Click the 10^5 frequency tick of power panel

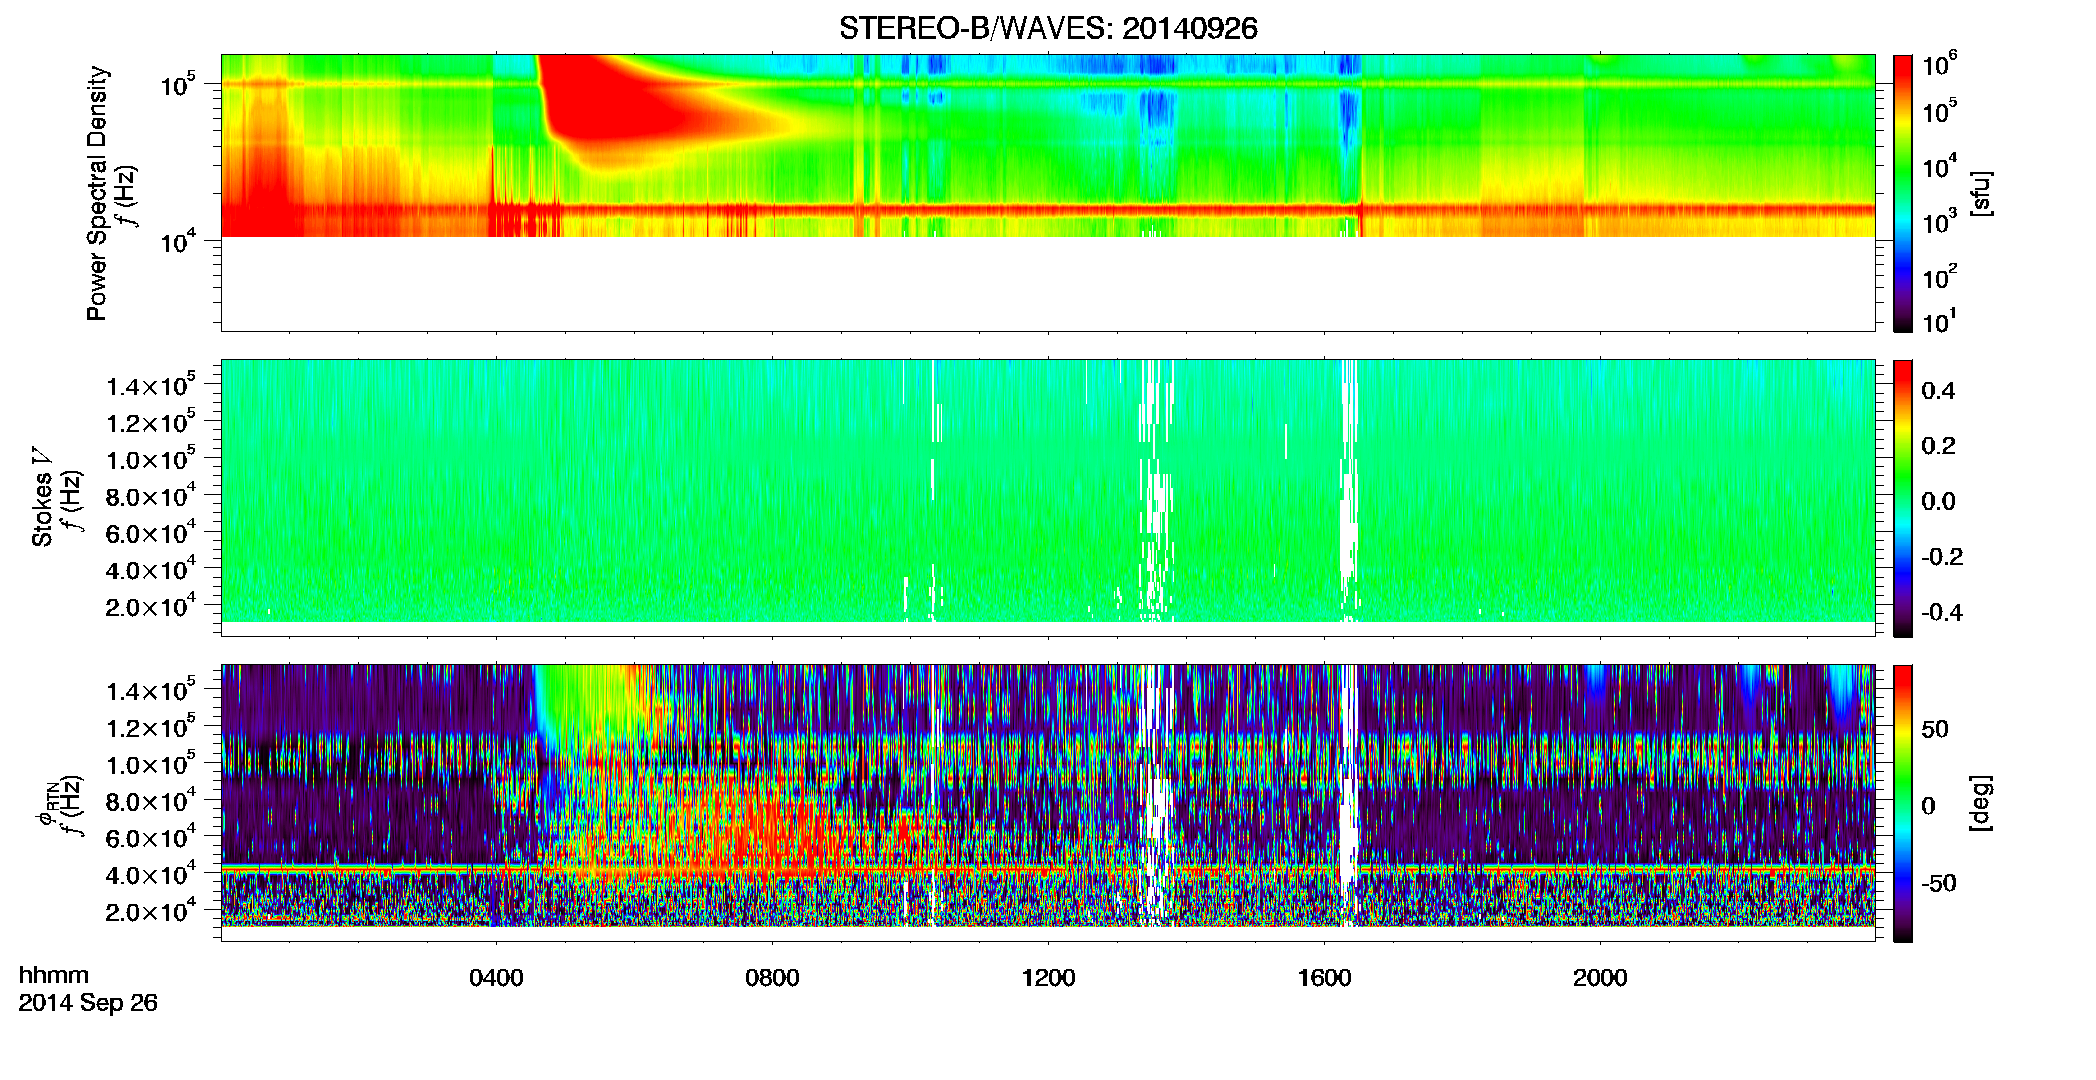click(178, 85)
